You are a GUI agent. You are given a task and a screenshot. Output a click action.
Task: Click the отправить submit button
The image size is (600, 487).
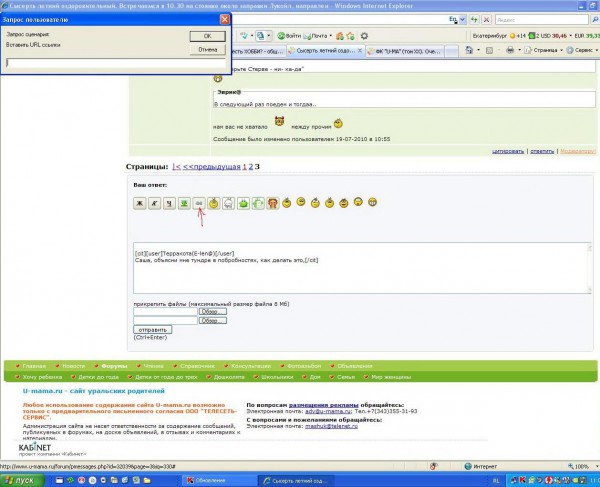150,329
